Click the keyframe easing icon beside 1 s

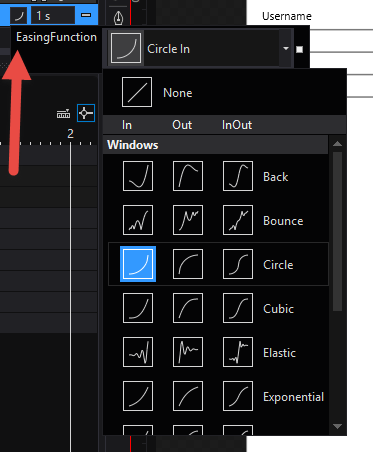[x=19, y=16]
